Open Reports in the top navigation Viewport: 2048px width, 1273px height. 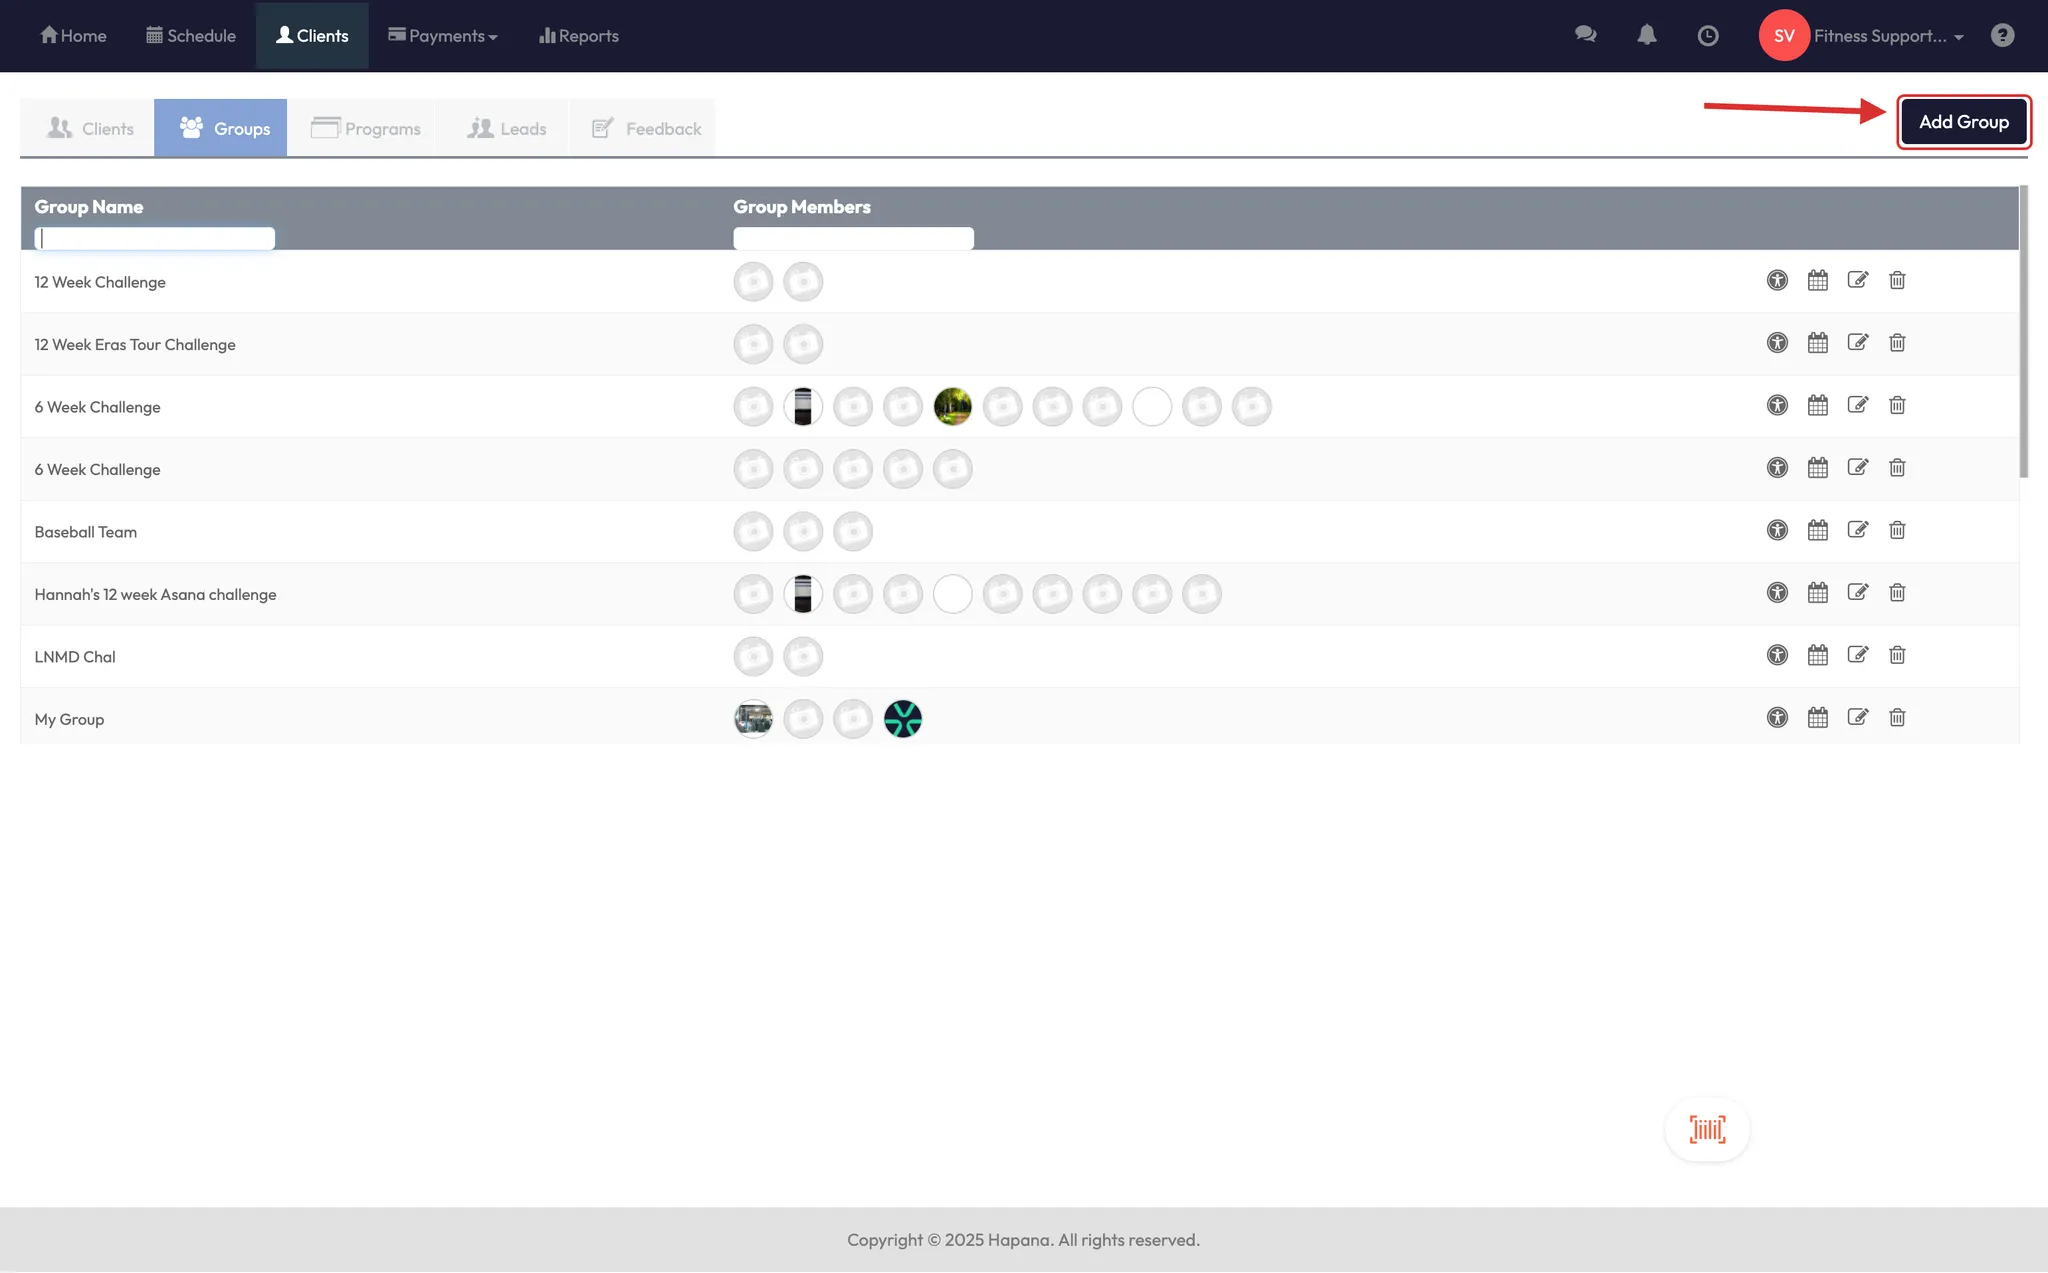[579, 36]
